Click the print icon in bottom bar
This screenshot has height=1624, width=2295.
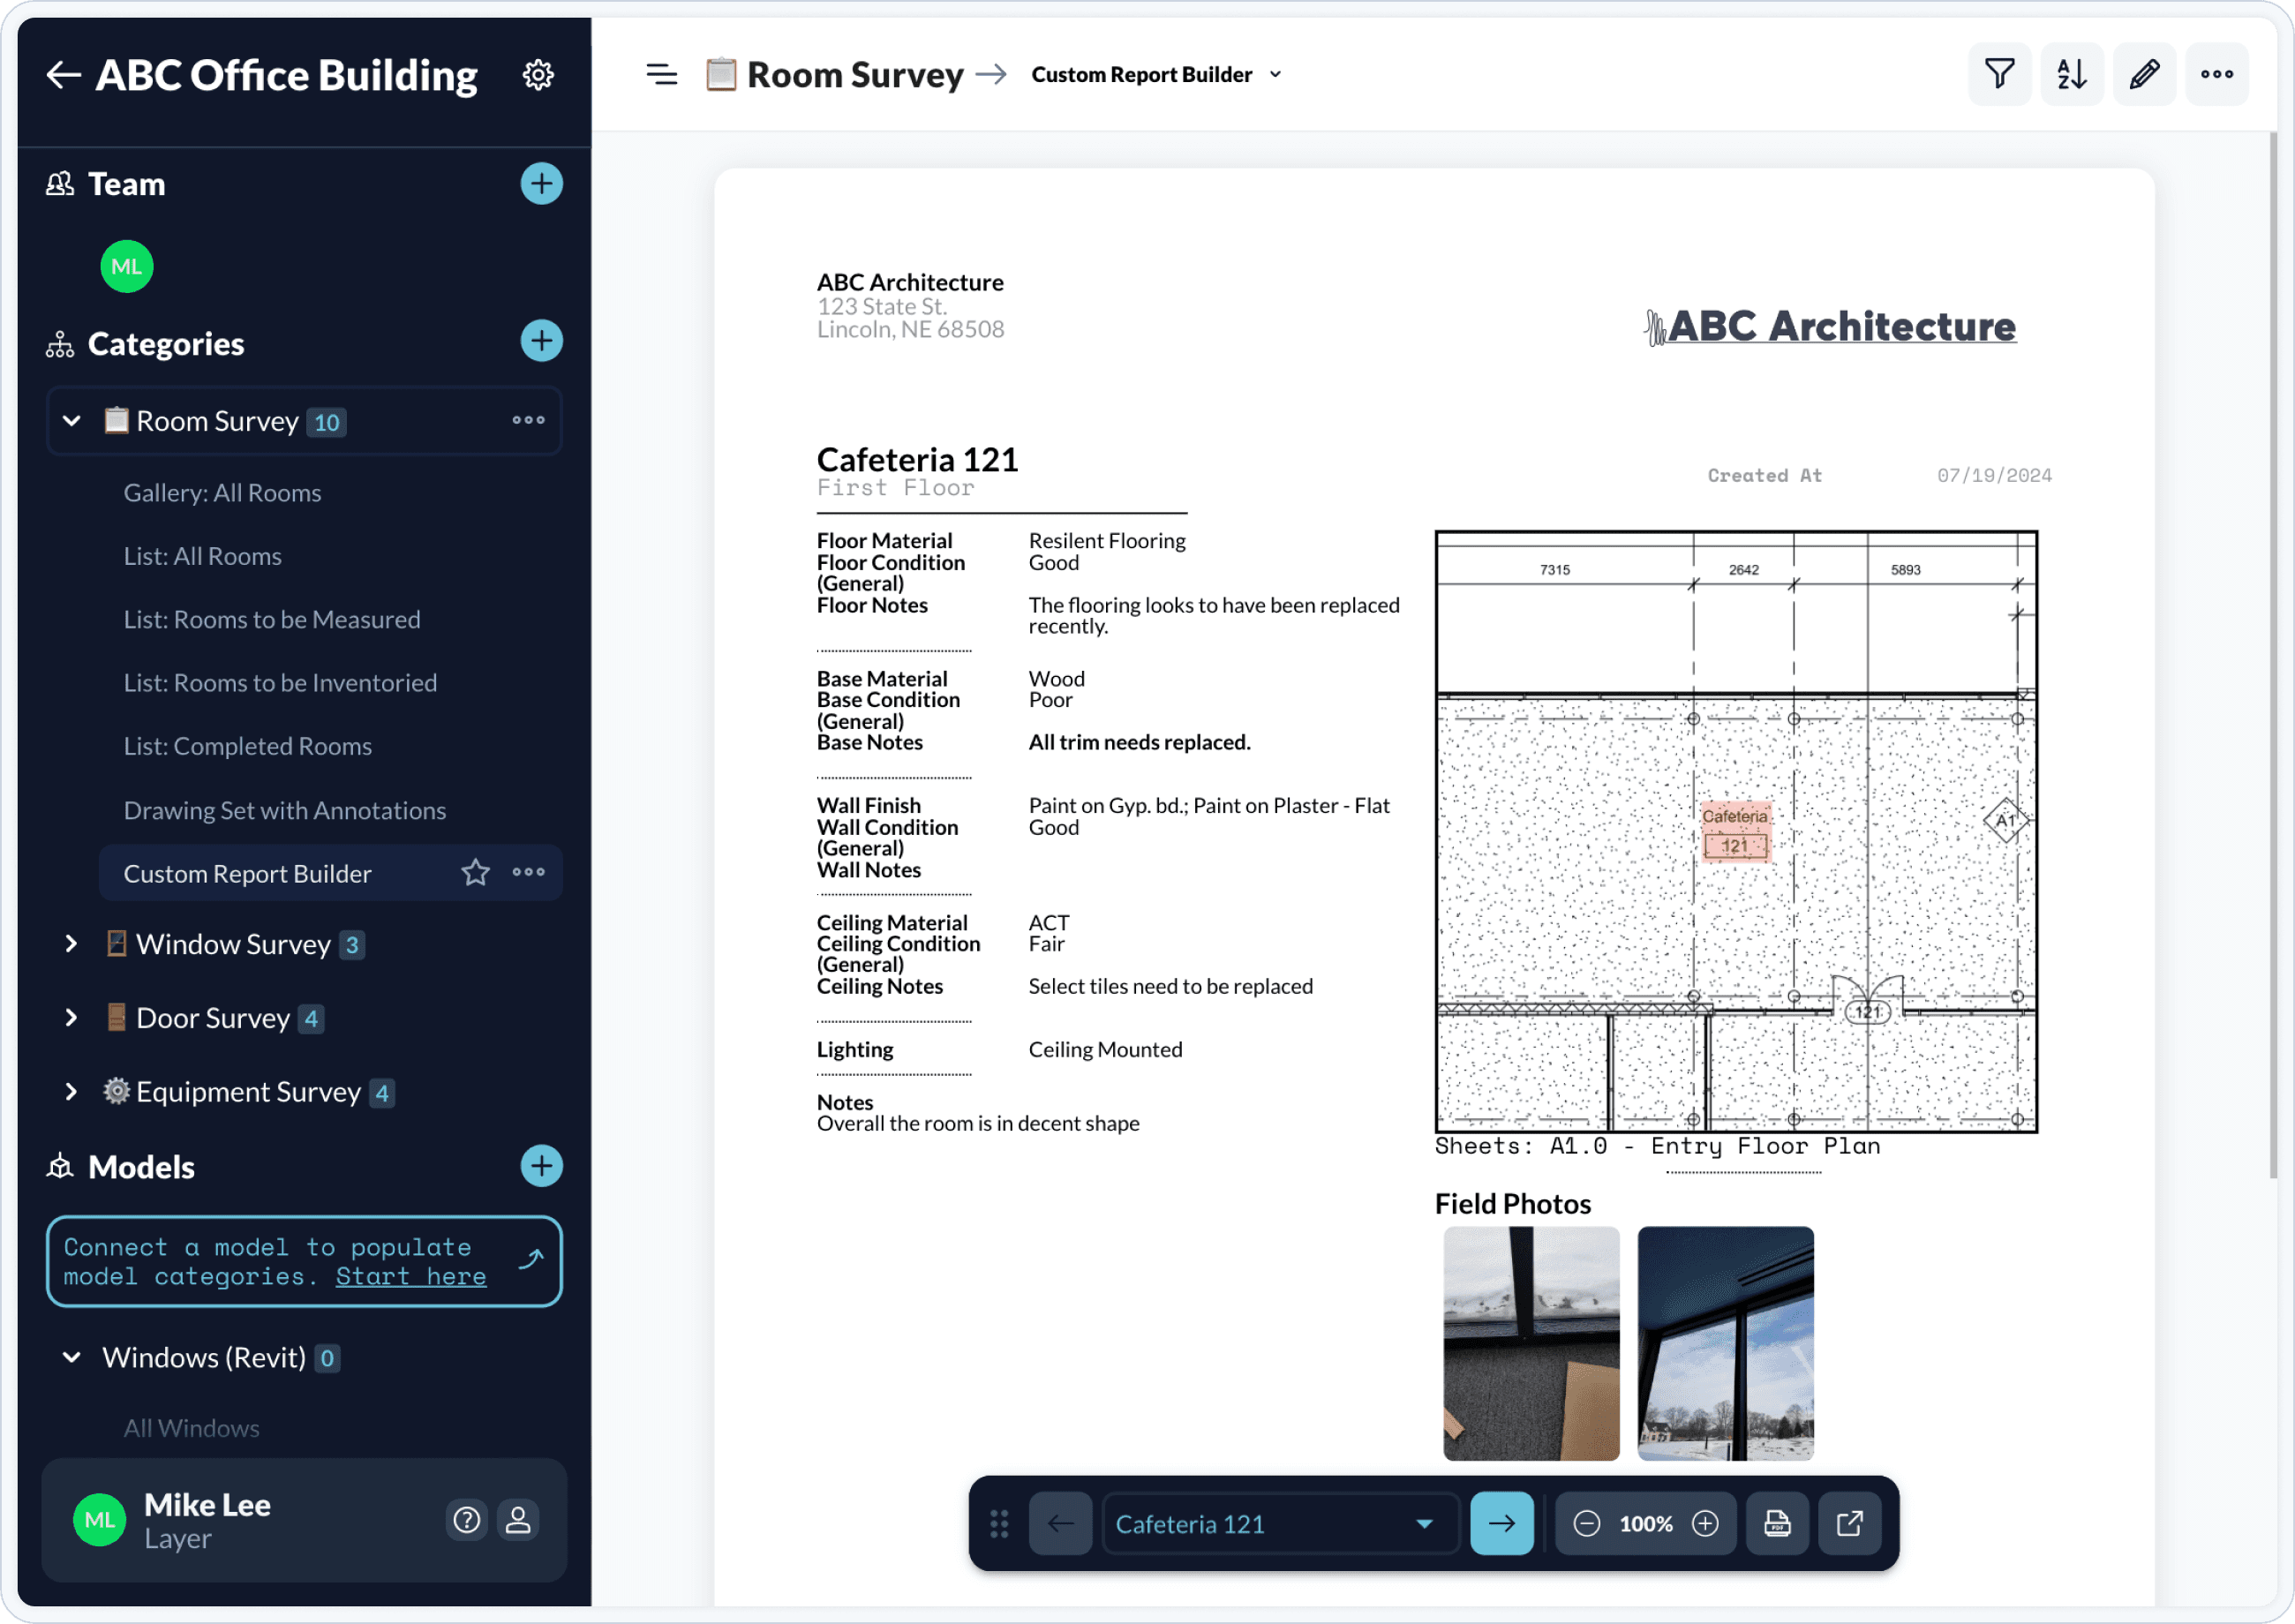click(x=1779, y=1522)
